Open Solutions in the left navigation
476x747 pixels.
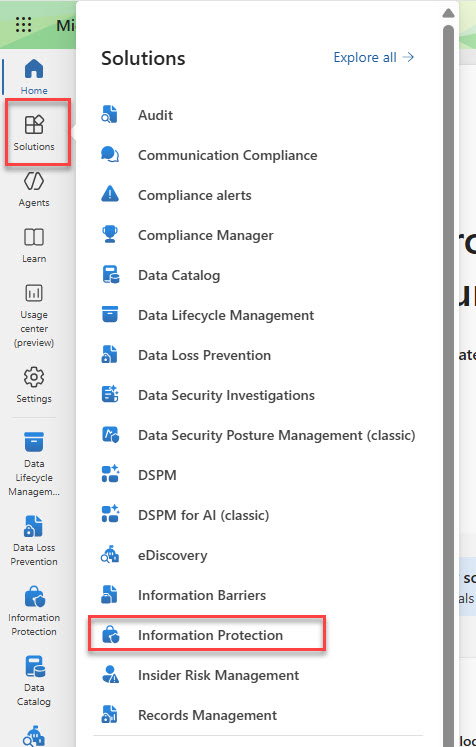[x=34, y=133]
